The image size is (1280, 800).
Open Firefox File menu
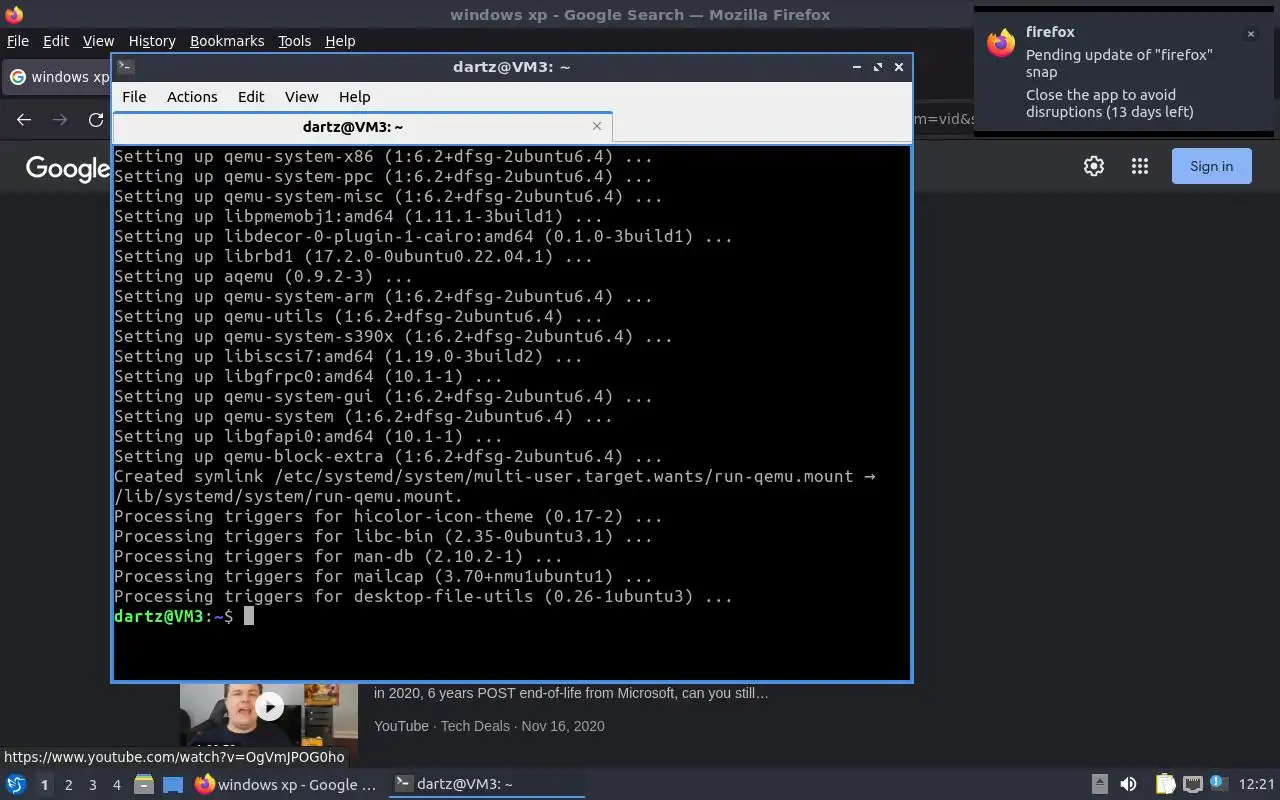pyautogui.click(x=18, y=41)
